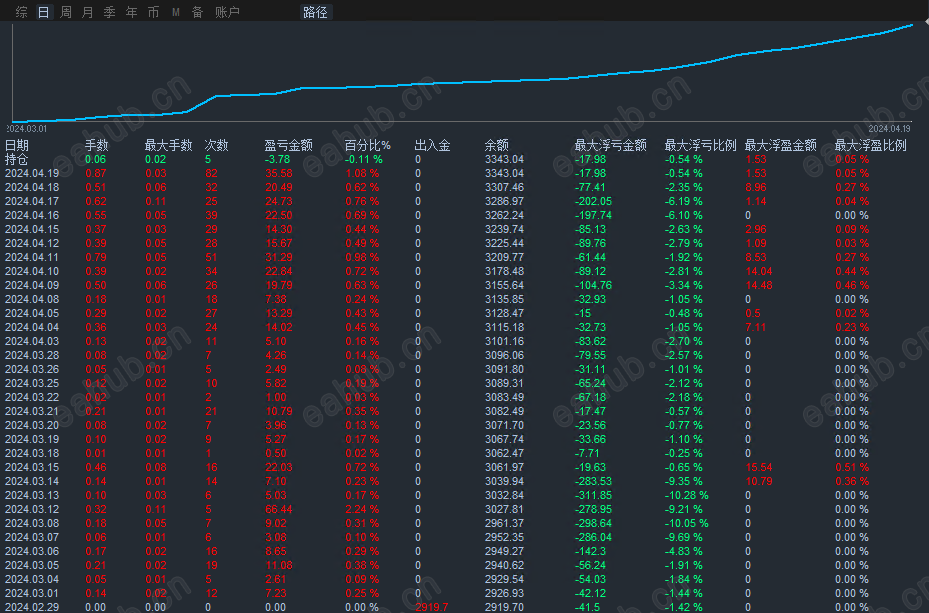This screenshot has width=929, height=613.
Task: Open the 周 weekly statistics view
Action: (64, 12)
